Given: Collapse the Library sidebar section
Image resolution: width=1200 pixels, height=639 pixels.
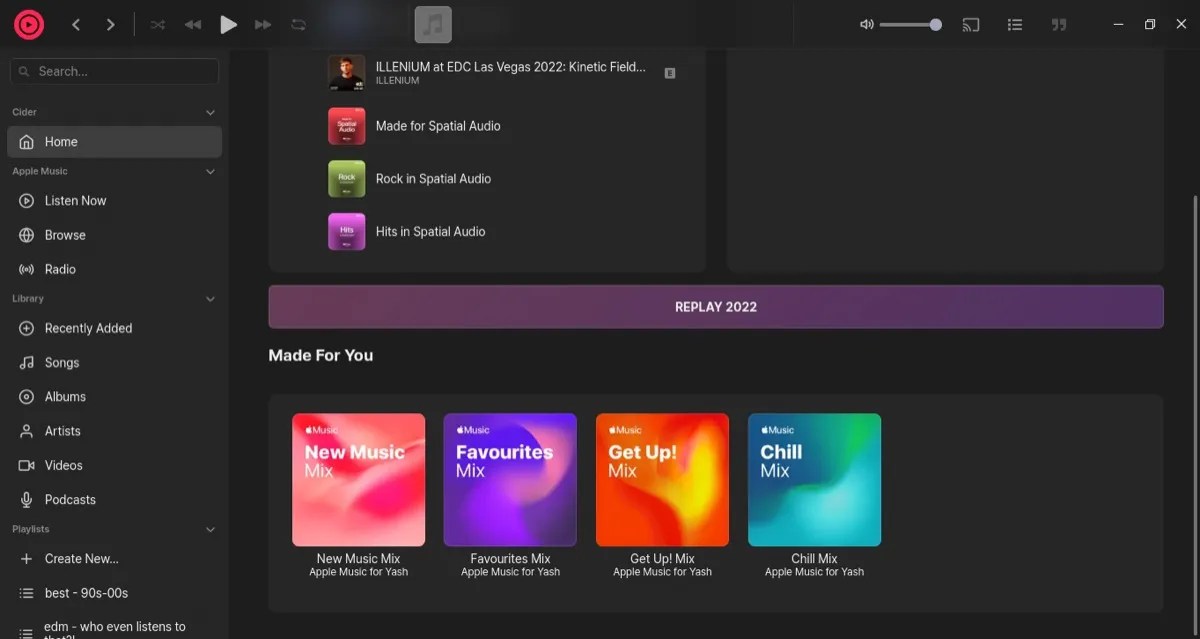Looking at the screenshot, I should tap(210, 298).
